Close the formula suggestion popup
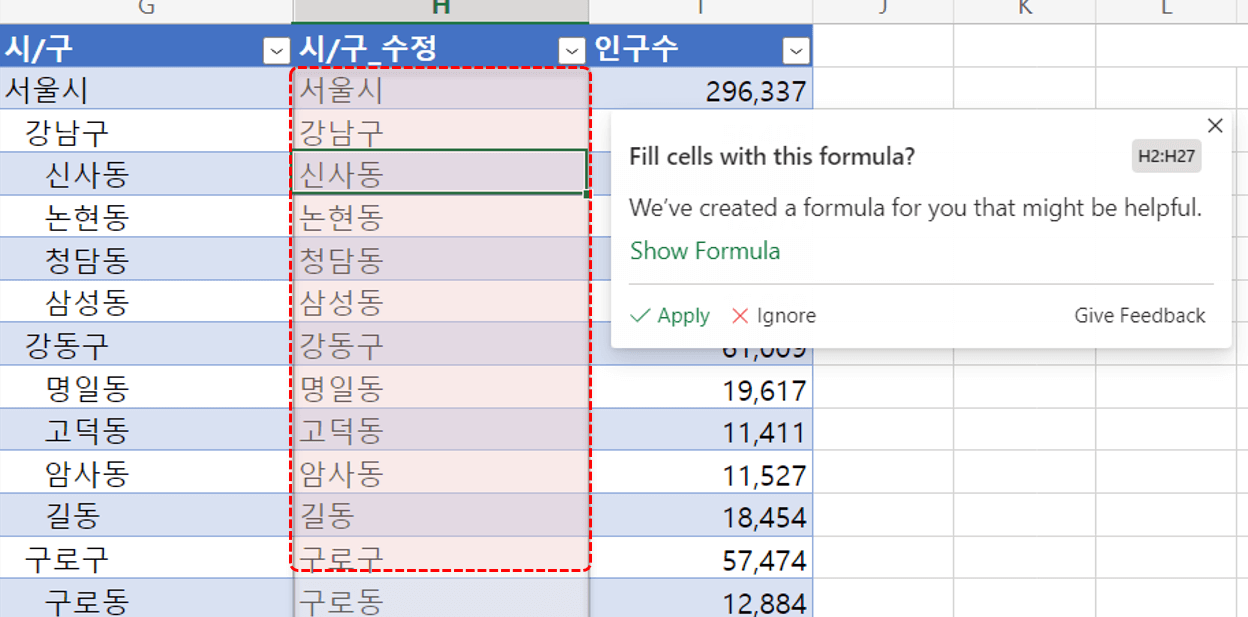The image size is (1248, 617). click(x=1215, y=126)
